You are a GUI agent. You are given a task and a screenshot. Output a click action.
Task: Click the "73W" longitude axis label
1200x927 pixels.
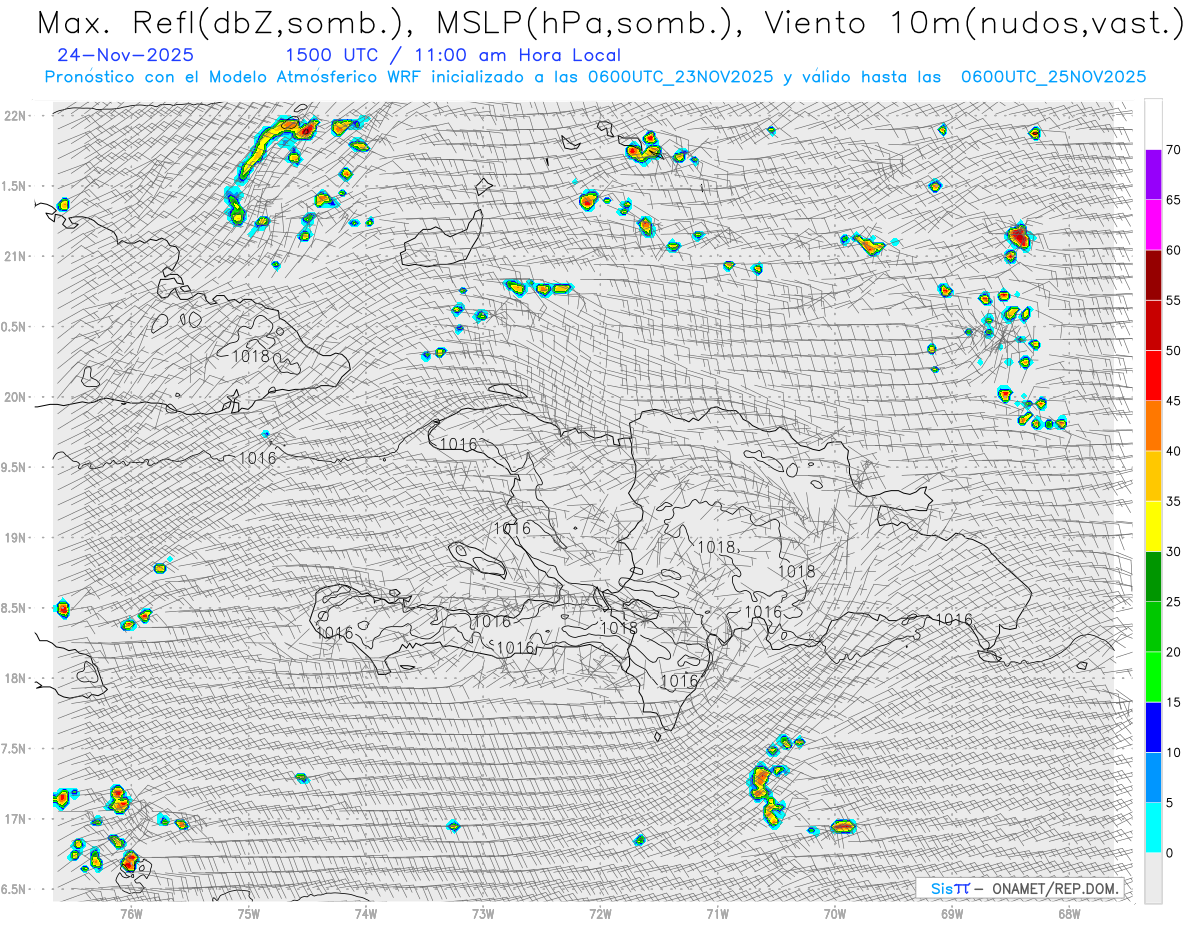[x=483, y=912]
